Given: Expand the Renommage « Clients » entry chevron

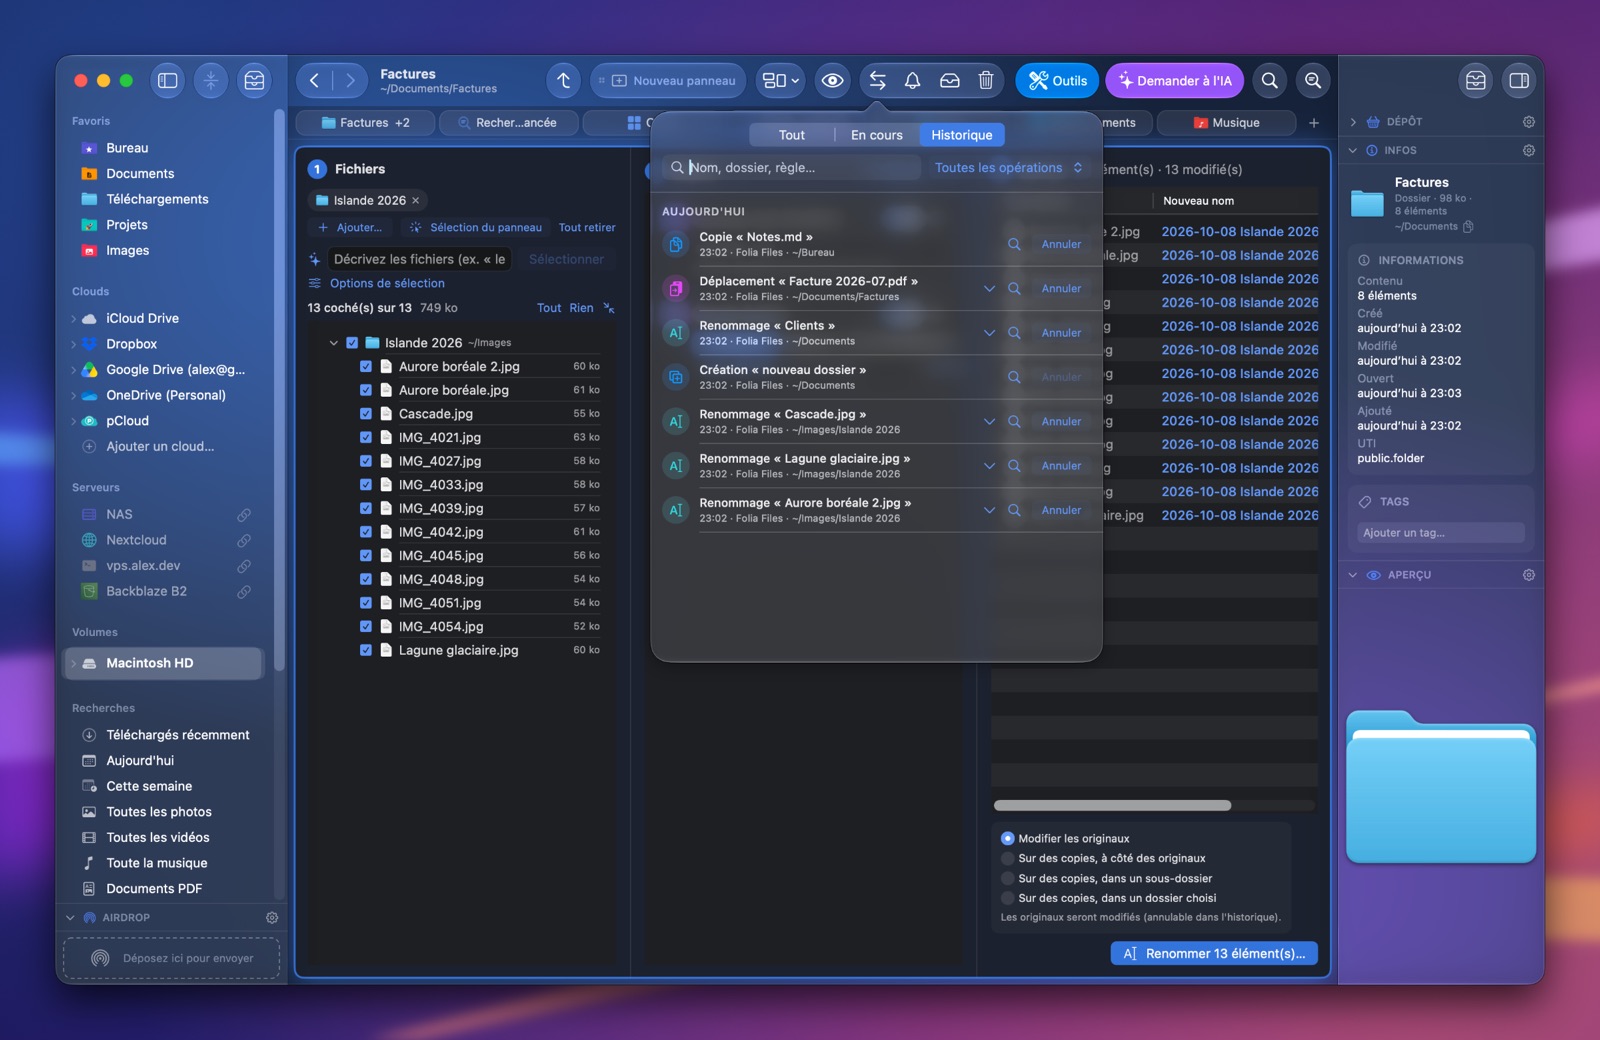Looking at the screenshot, I should (989, 333).
